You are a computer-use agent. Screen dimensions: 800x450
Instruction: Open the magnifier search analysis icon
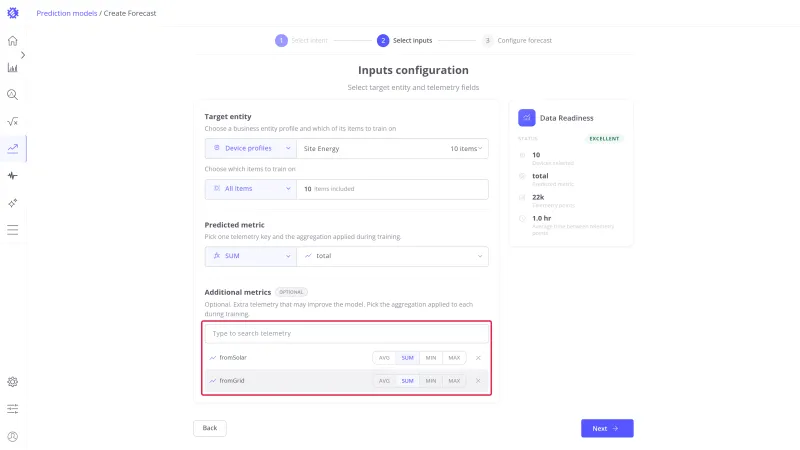[x=13, y=94]
